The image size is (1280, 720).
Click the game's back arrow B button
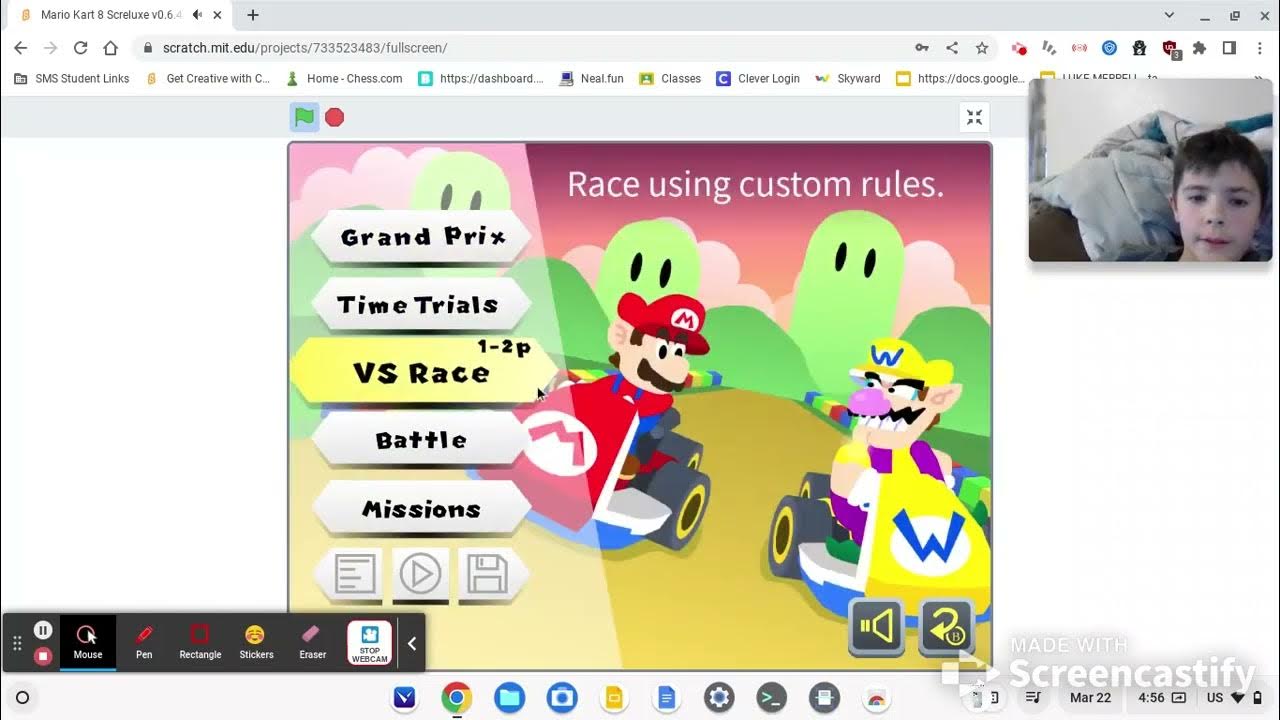(x=946, y=627)
